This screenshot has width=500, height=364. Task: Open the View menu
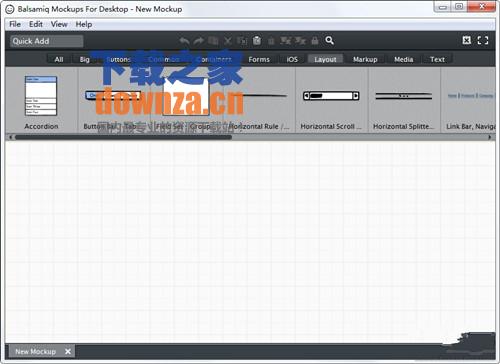[x=59, y=24]
